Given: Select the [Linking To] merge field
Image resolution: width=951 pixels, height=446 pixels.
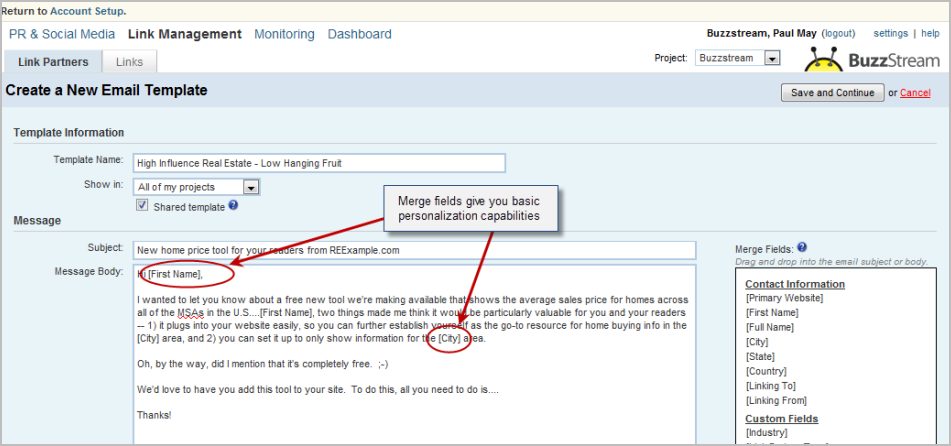Looking at the screenshot, I should click(x=770, y=386).
